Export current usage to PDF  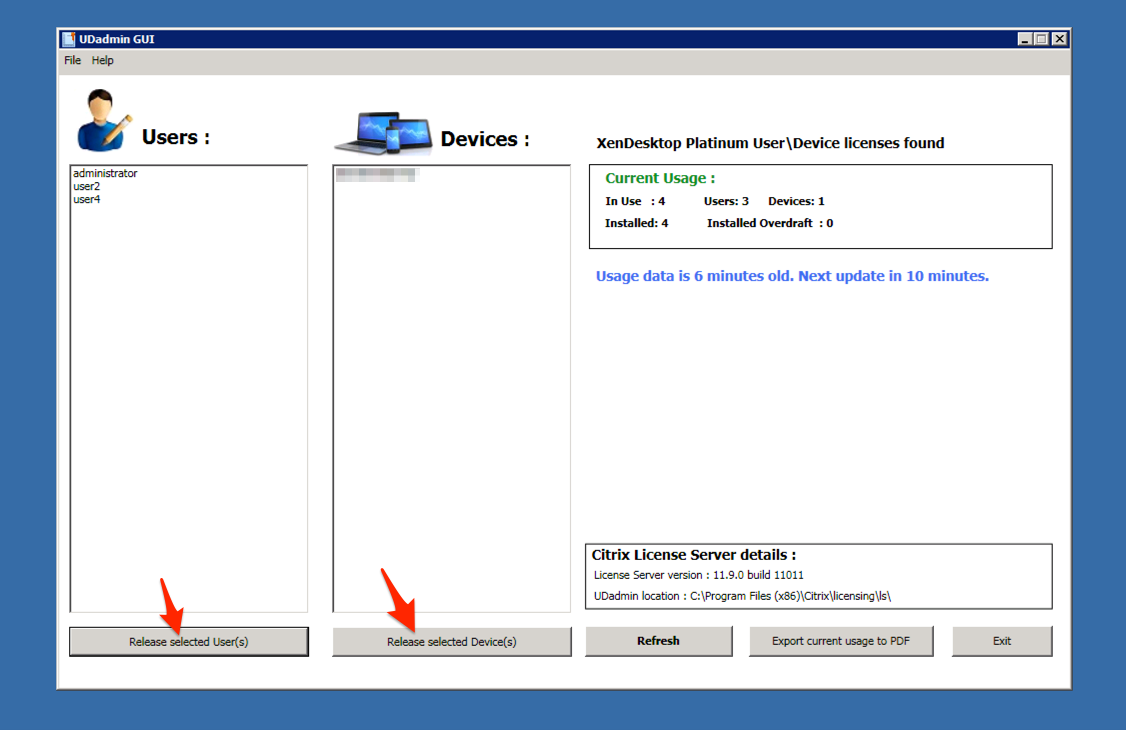coord(841,641)
